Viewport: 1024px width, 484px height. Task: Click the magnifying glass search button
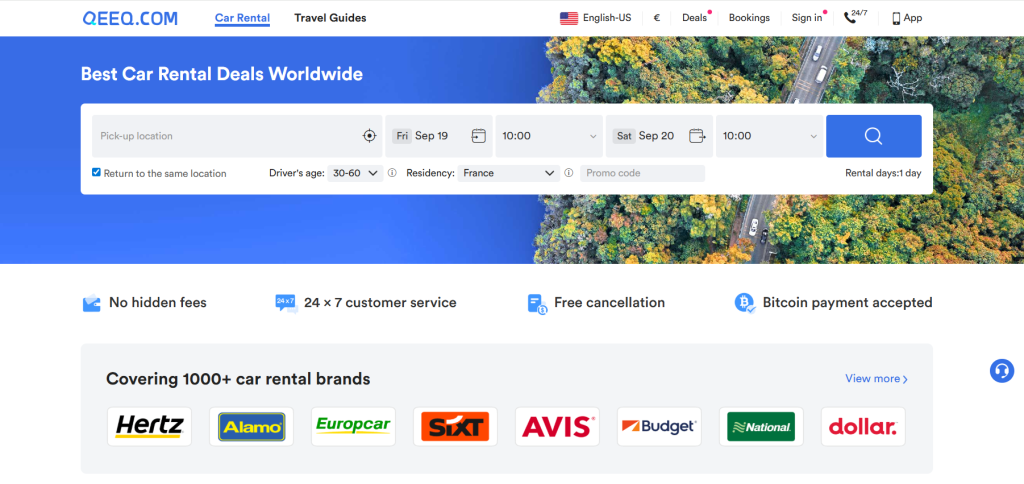pyautogui.click(x=873, y=136)
